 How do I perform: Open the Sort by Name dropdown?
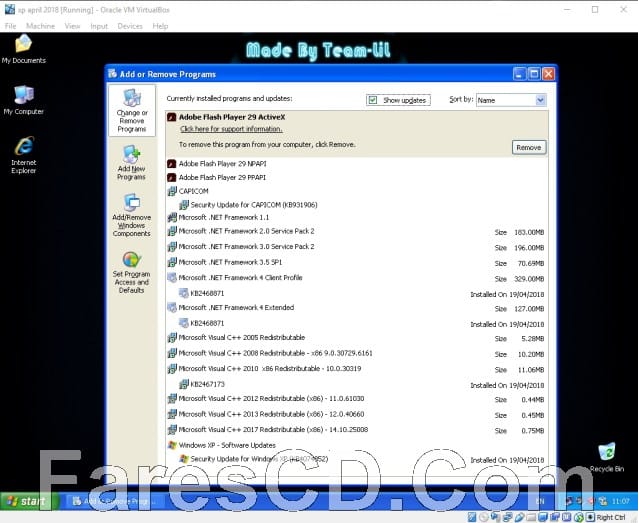point(540,100)
